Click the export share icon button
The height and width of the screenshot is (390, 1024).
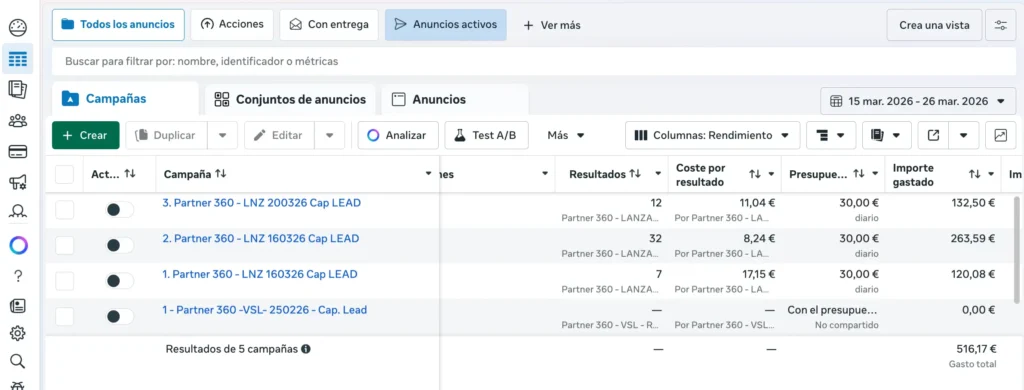(x=933, y=135)
